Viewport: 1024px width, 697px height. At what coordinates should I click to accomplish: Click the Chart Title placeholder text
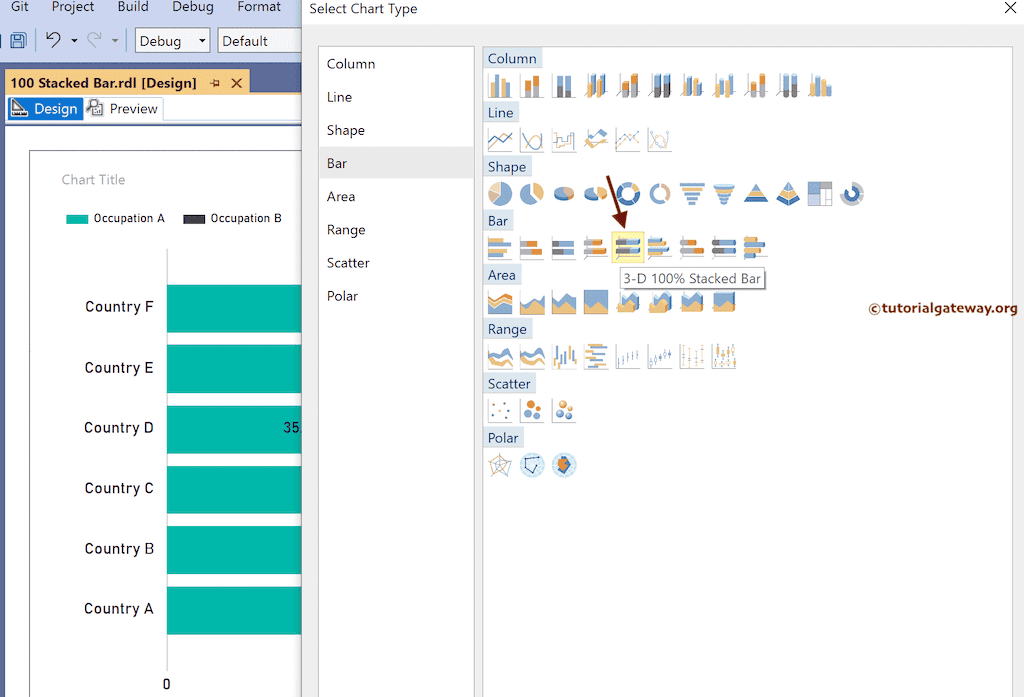(x=93, y=180)
